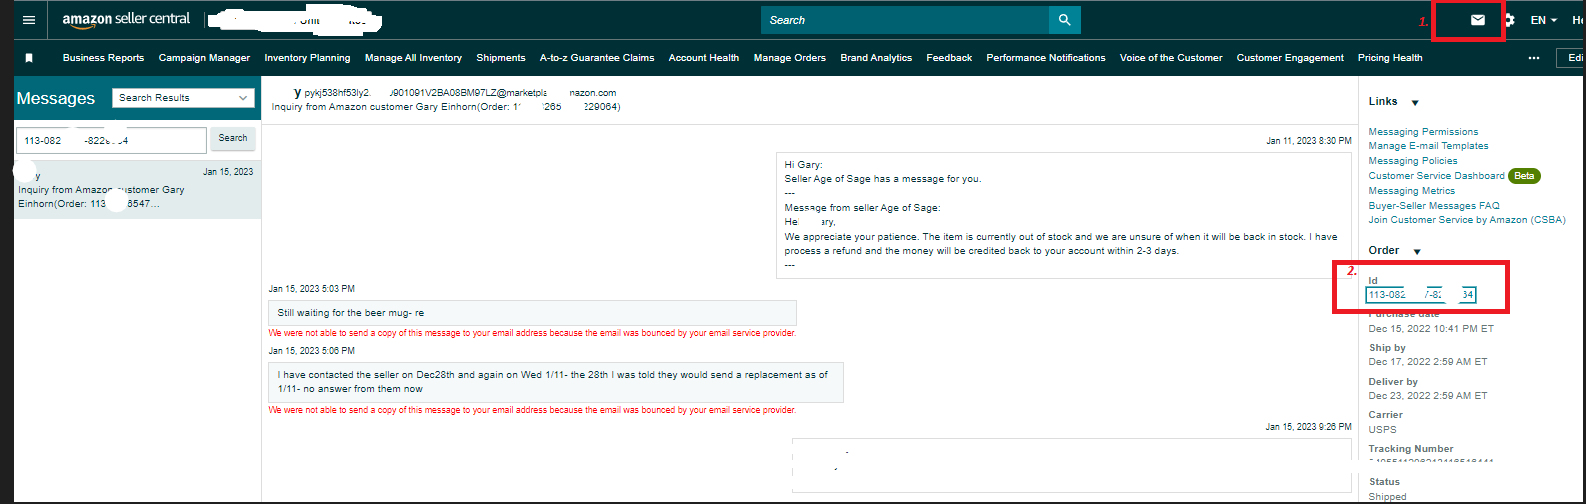
Task: Open the Messaging Metrics link
Action: (x=1412, y=191)
